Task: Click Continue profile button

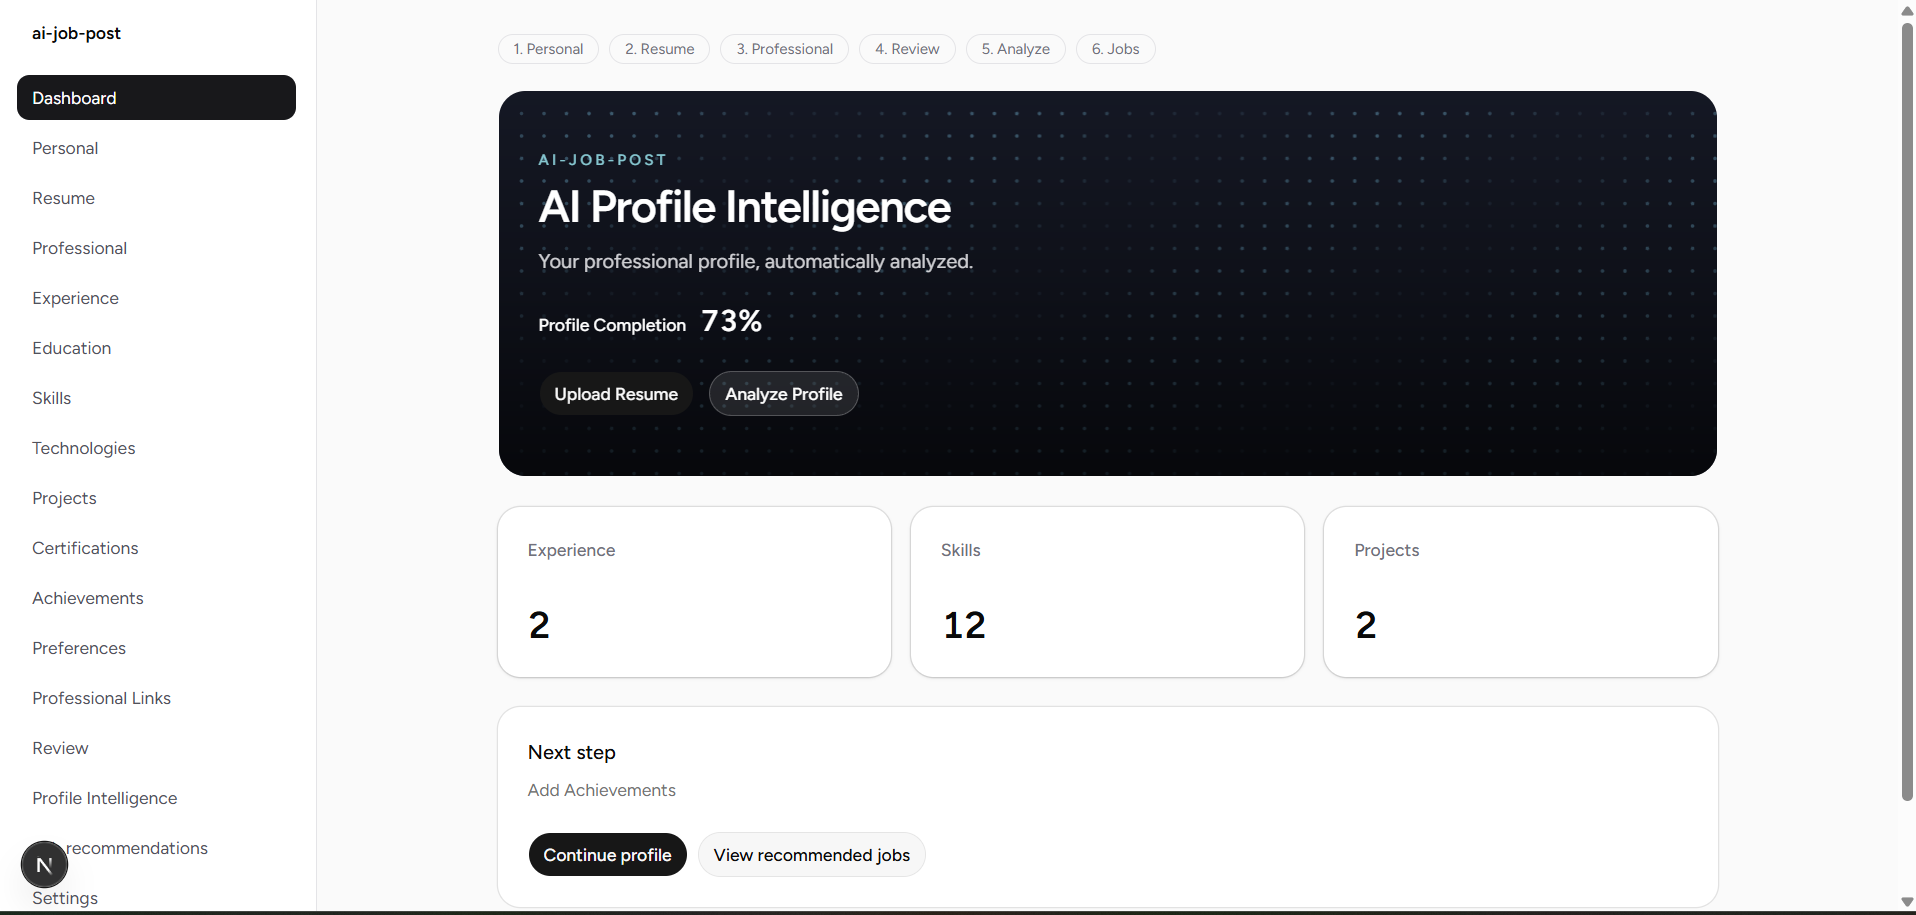Action: 607,855
